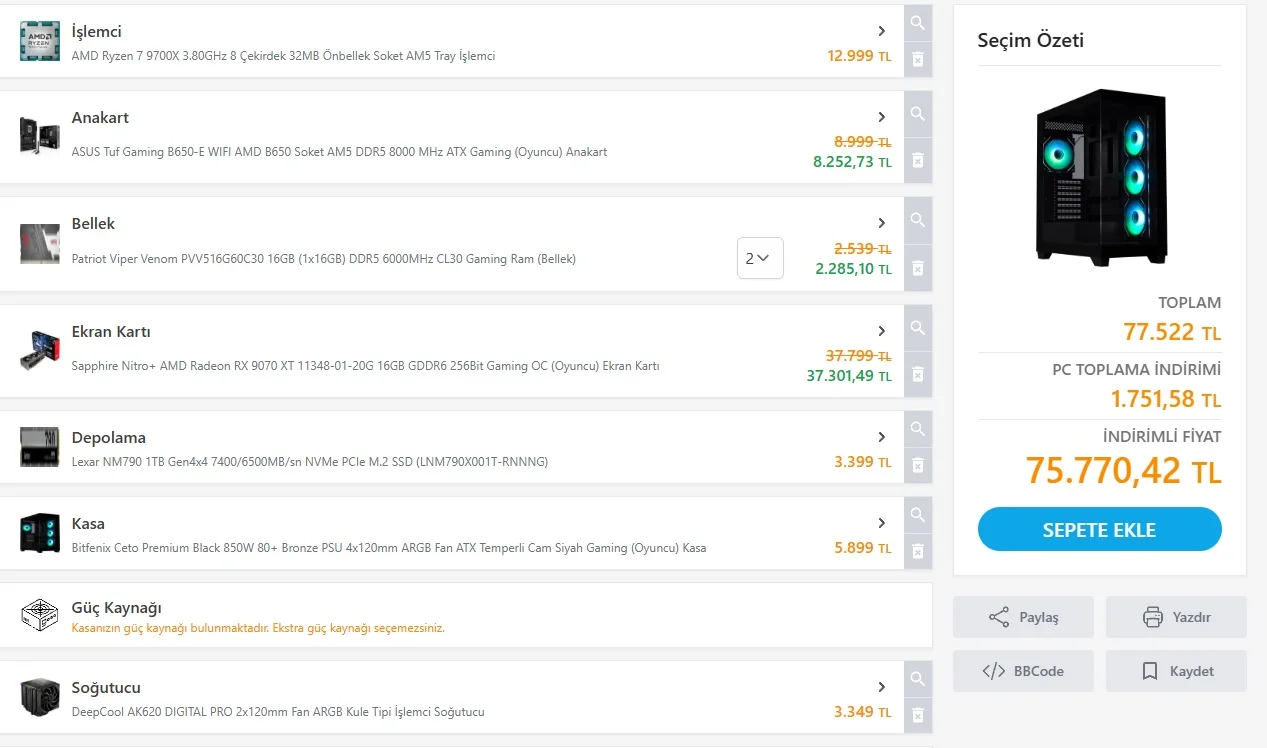Image resolution: width=1267 pixels, height=748 pixels.
Task: Open the Bellek quantity dropdown
Action: (759, 258)
